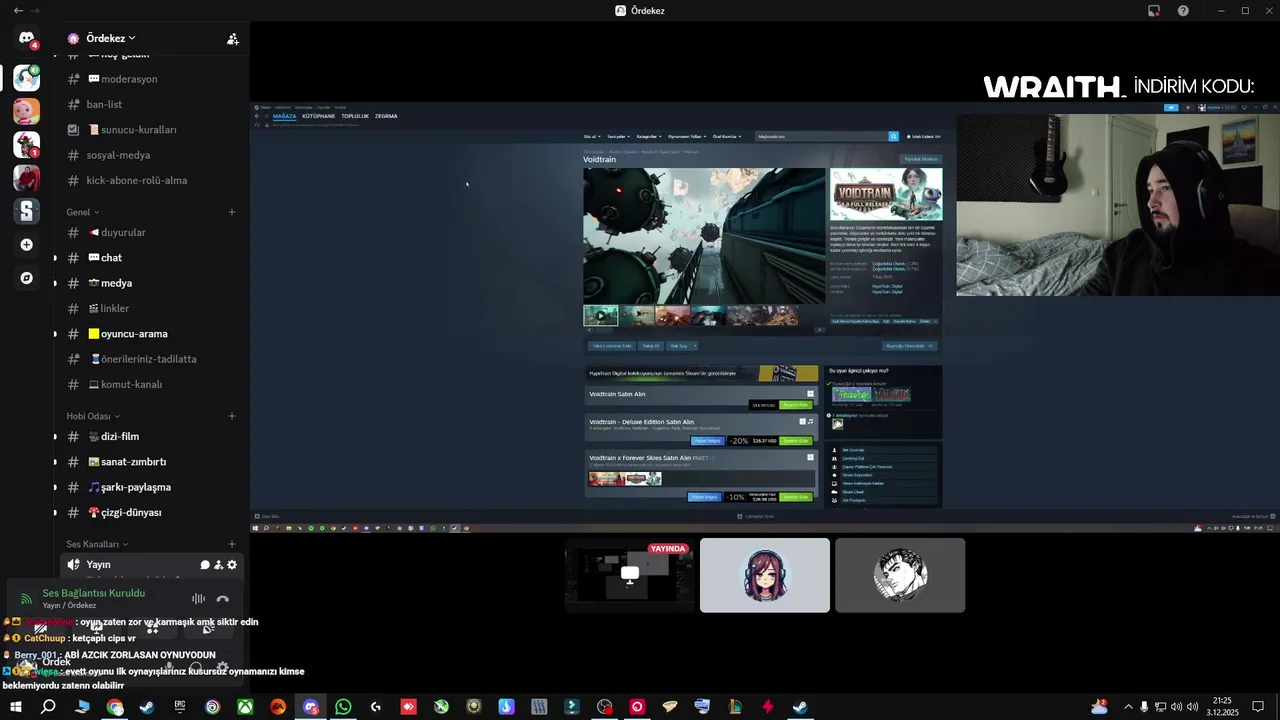Open Epic Games launcher from taskbar

click(x=180, y=707)
